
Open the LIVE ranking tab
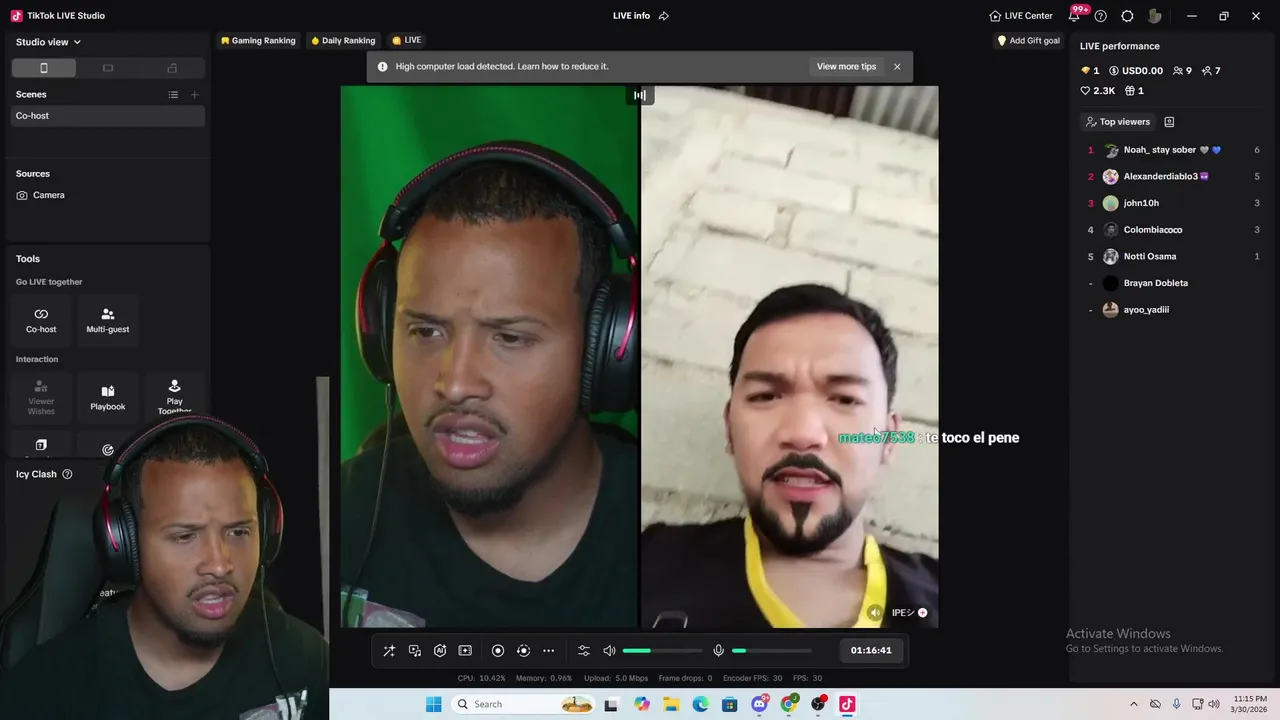[407, 40]
